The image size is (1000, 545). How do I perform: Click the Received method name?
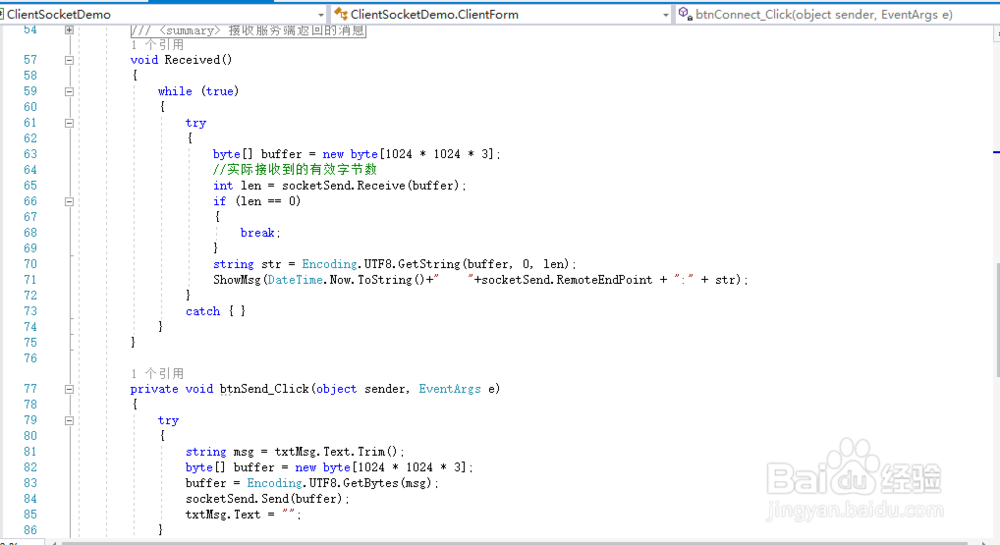192,60
